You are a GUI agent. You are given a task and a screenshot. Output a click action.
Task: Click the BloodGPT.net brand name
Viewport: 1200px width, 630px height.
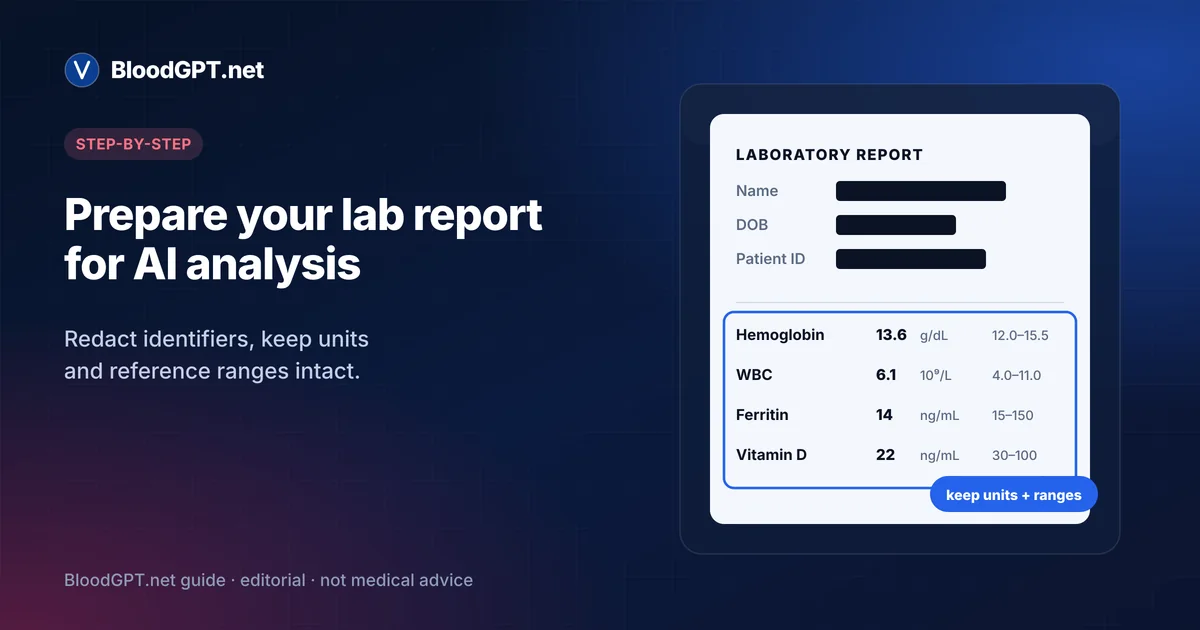pyautogui.click(x=188, y=70)
